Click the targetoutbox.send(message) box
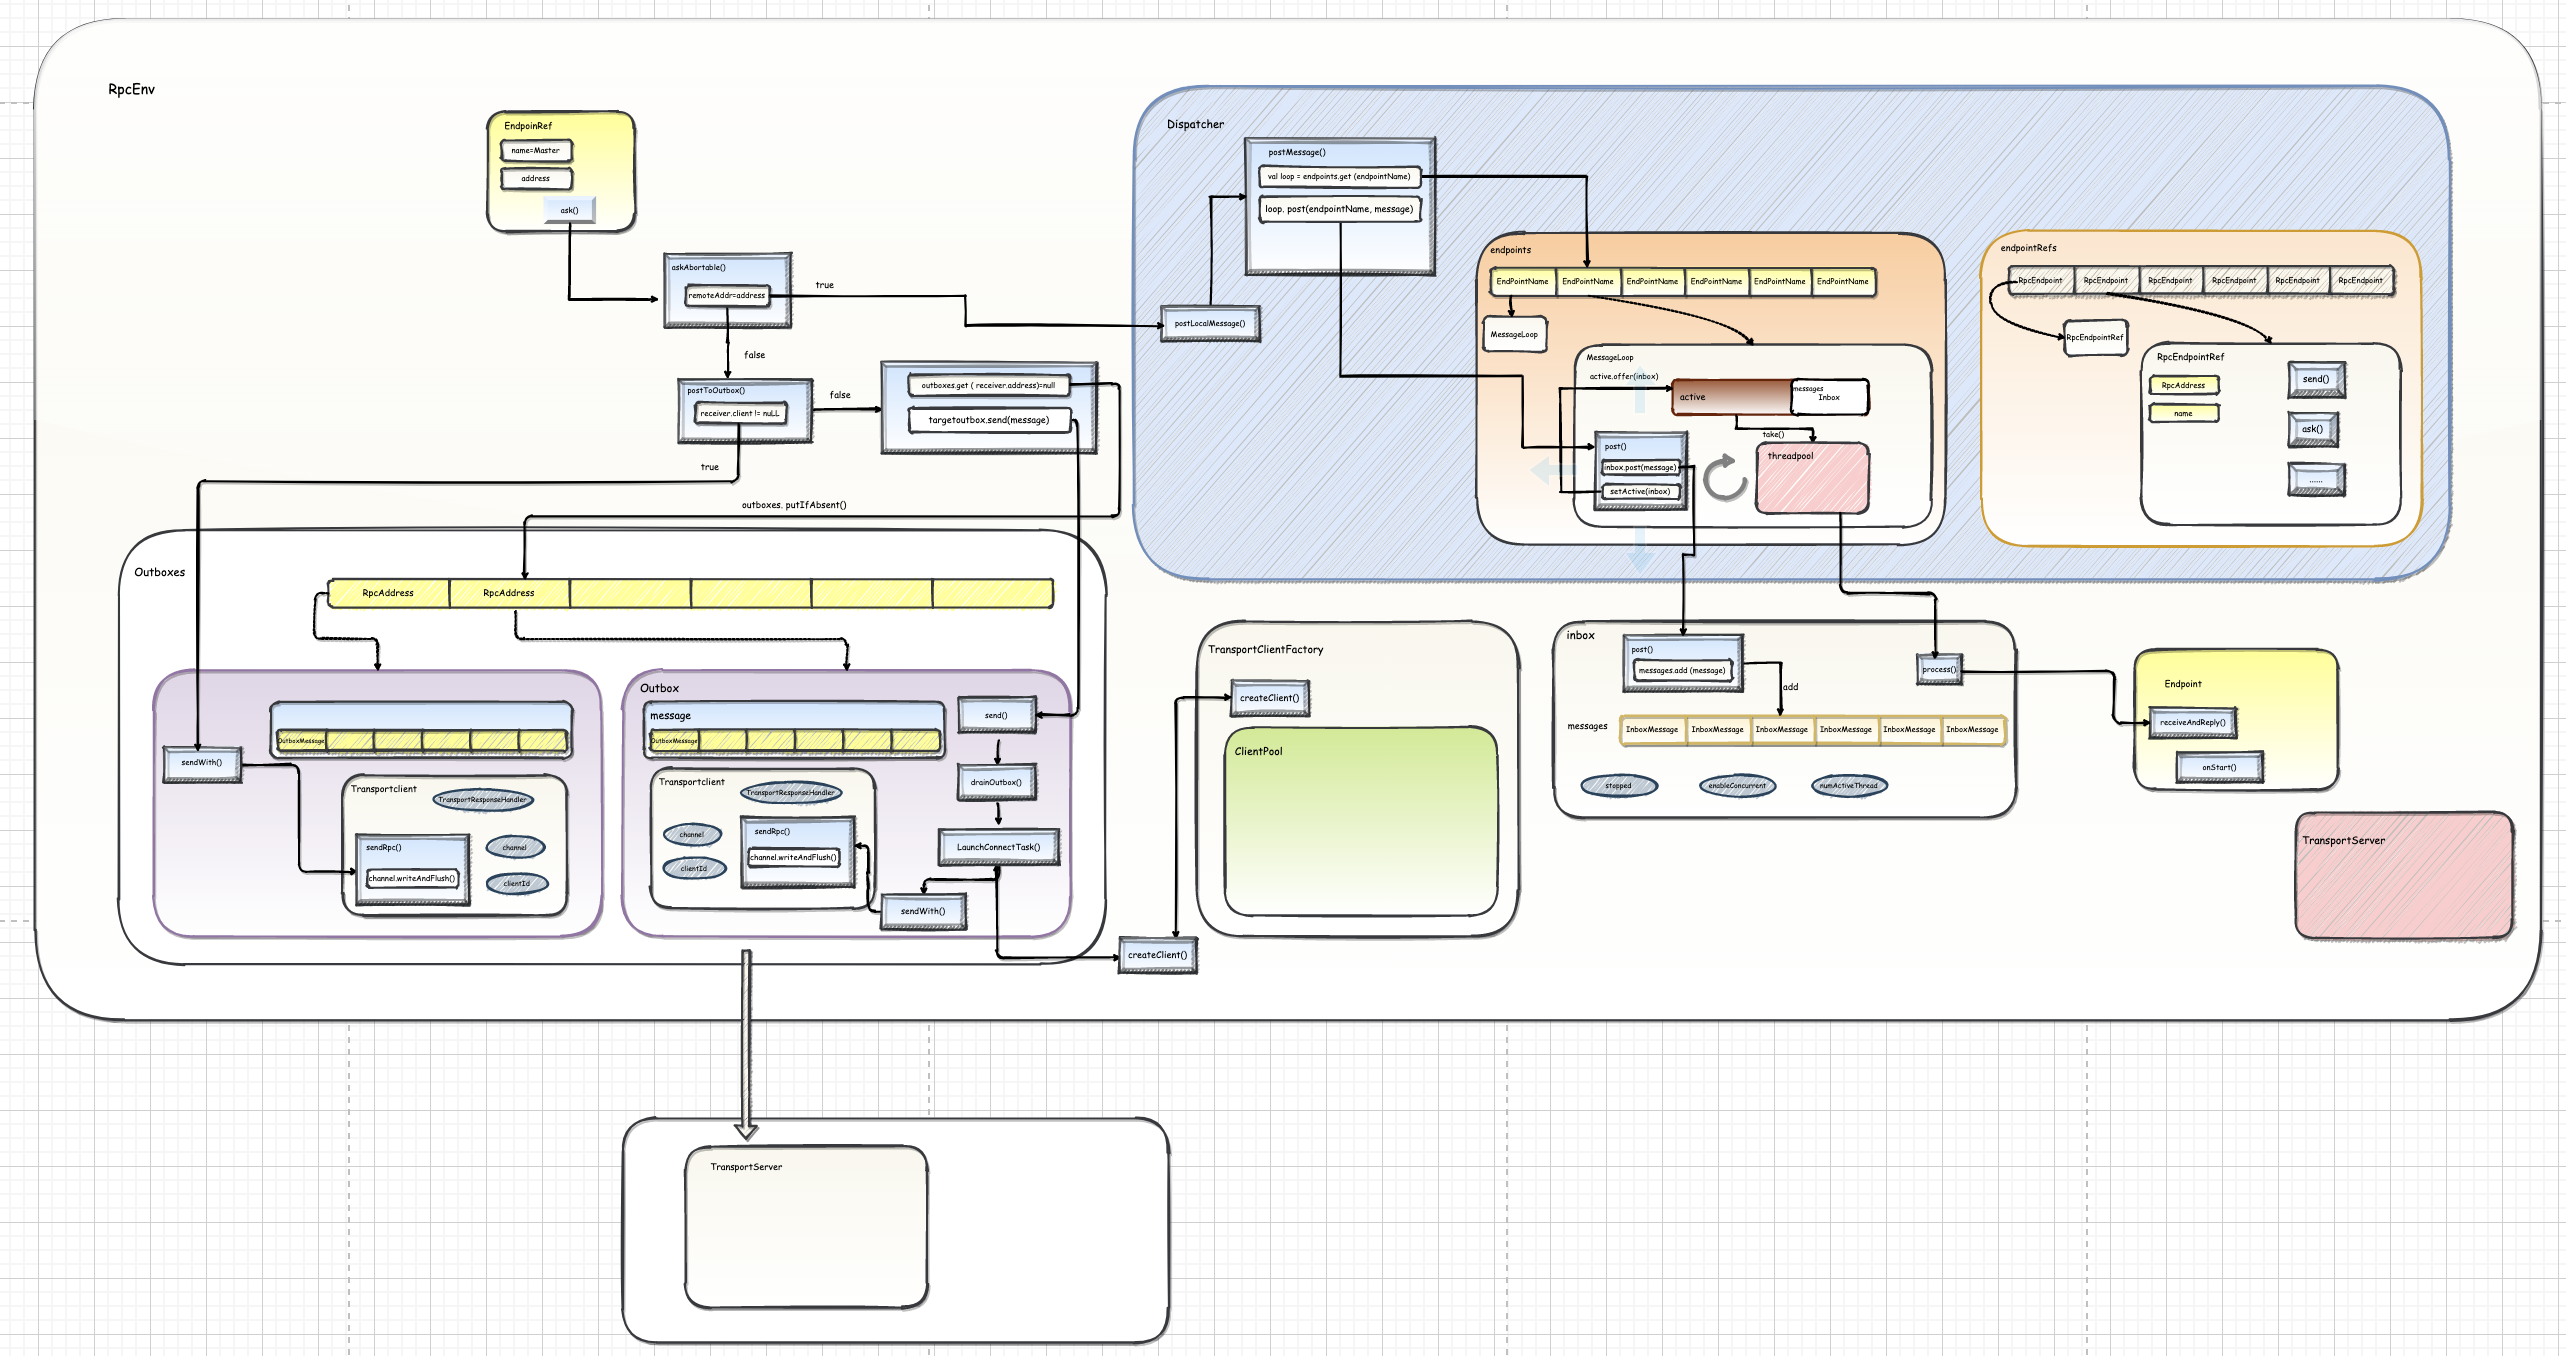Viewport: 2566px width, 1356px height. pos(989,420)
